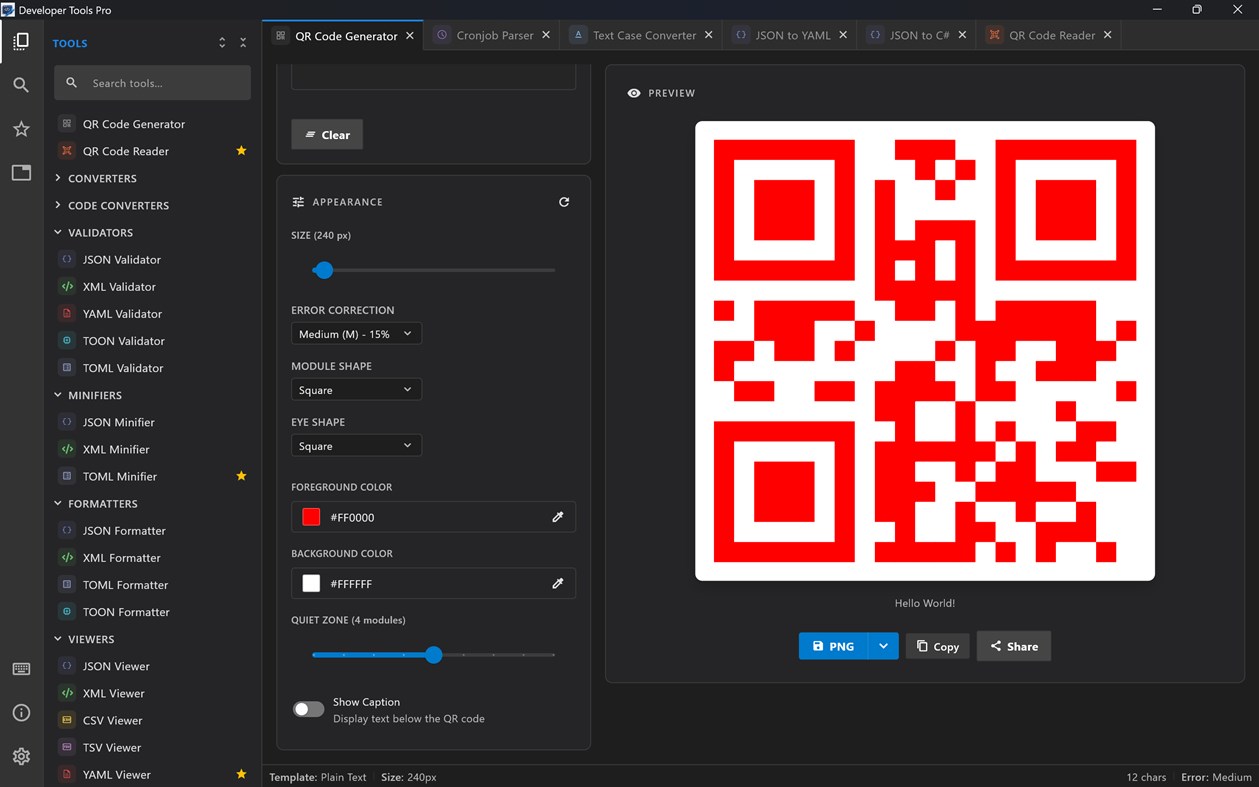Viewport: 1259px width, 787px height.
Task: Open the Module Shape dropdown
Action: click(356, 390)
